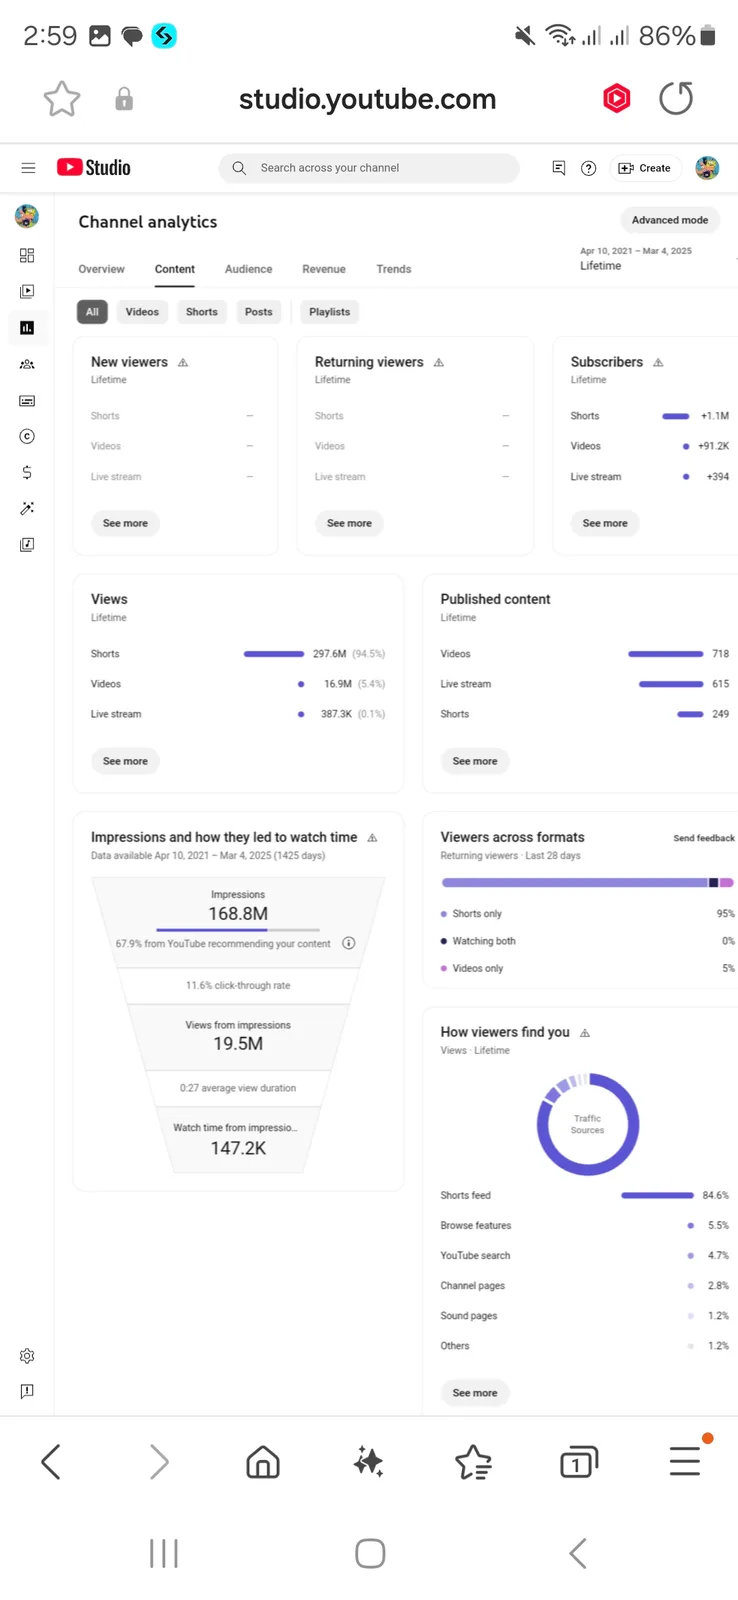Select the Posts filter chip
738x1600 pixels.
pyautogui.click(x=259, y=312)
